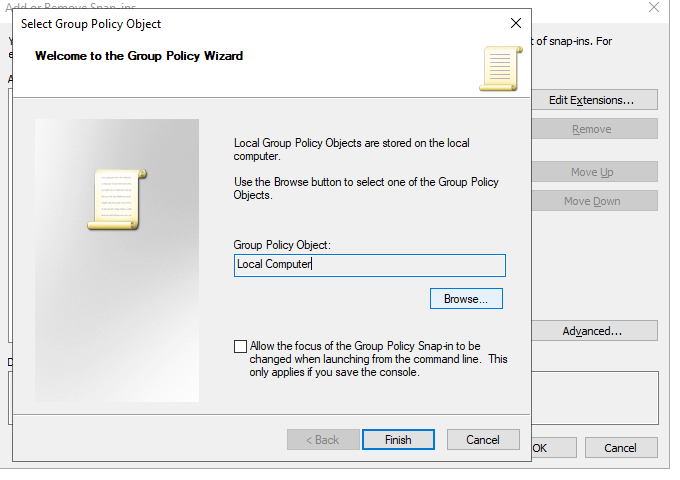Viewport: 680px width, 480px height.
Task: Go to the previous page with Back
Action: [322, 440]
